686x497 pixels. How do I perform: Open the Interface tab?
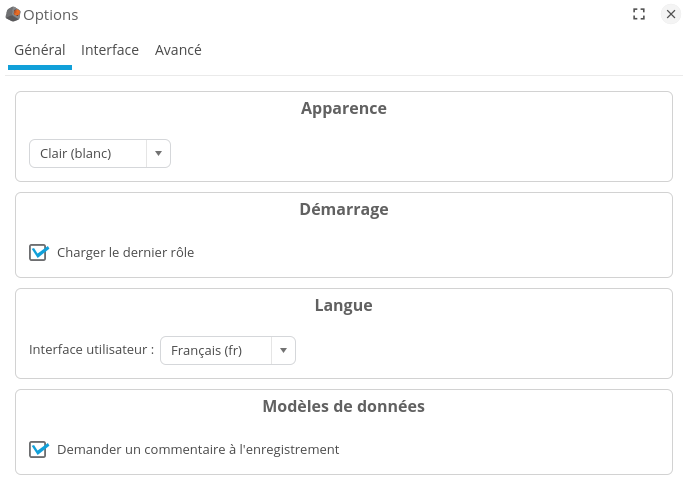pos(110,50)
